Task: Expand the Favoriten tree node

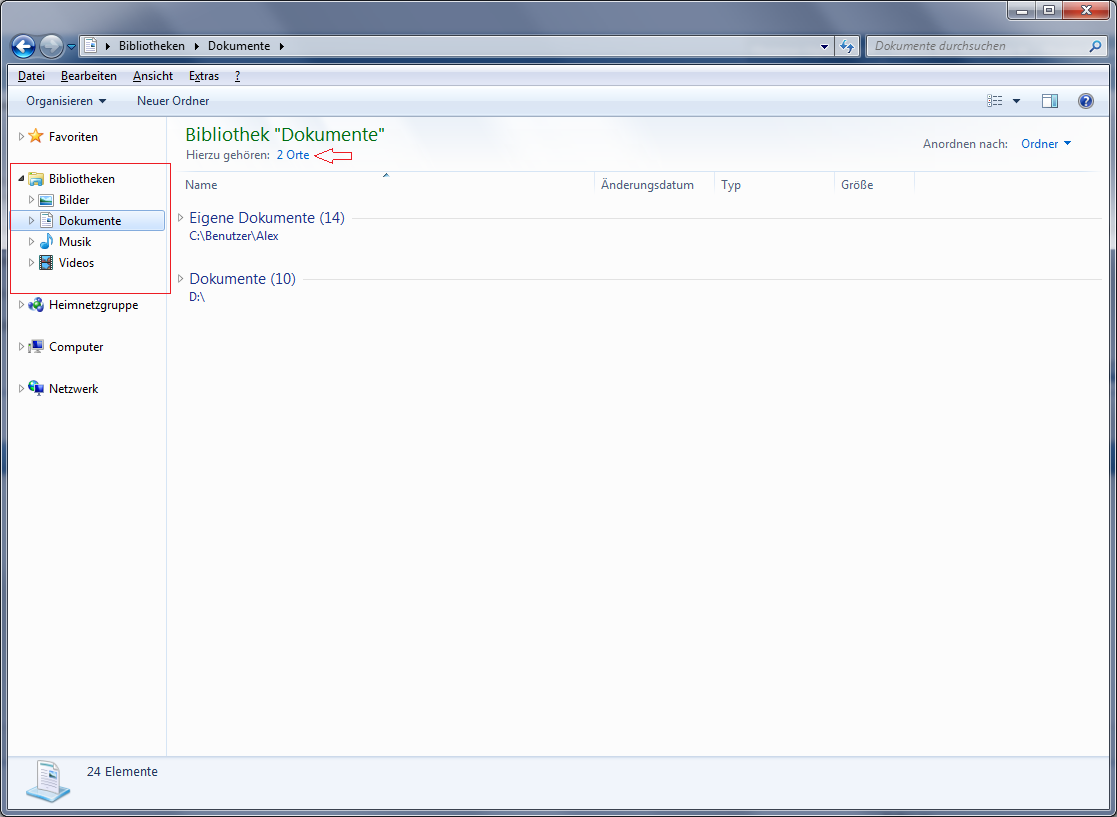Action: pos(21,136)
